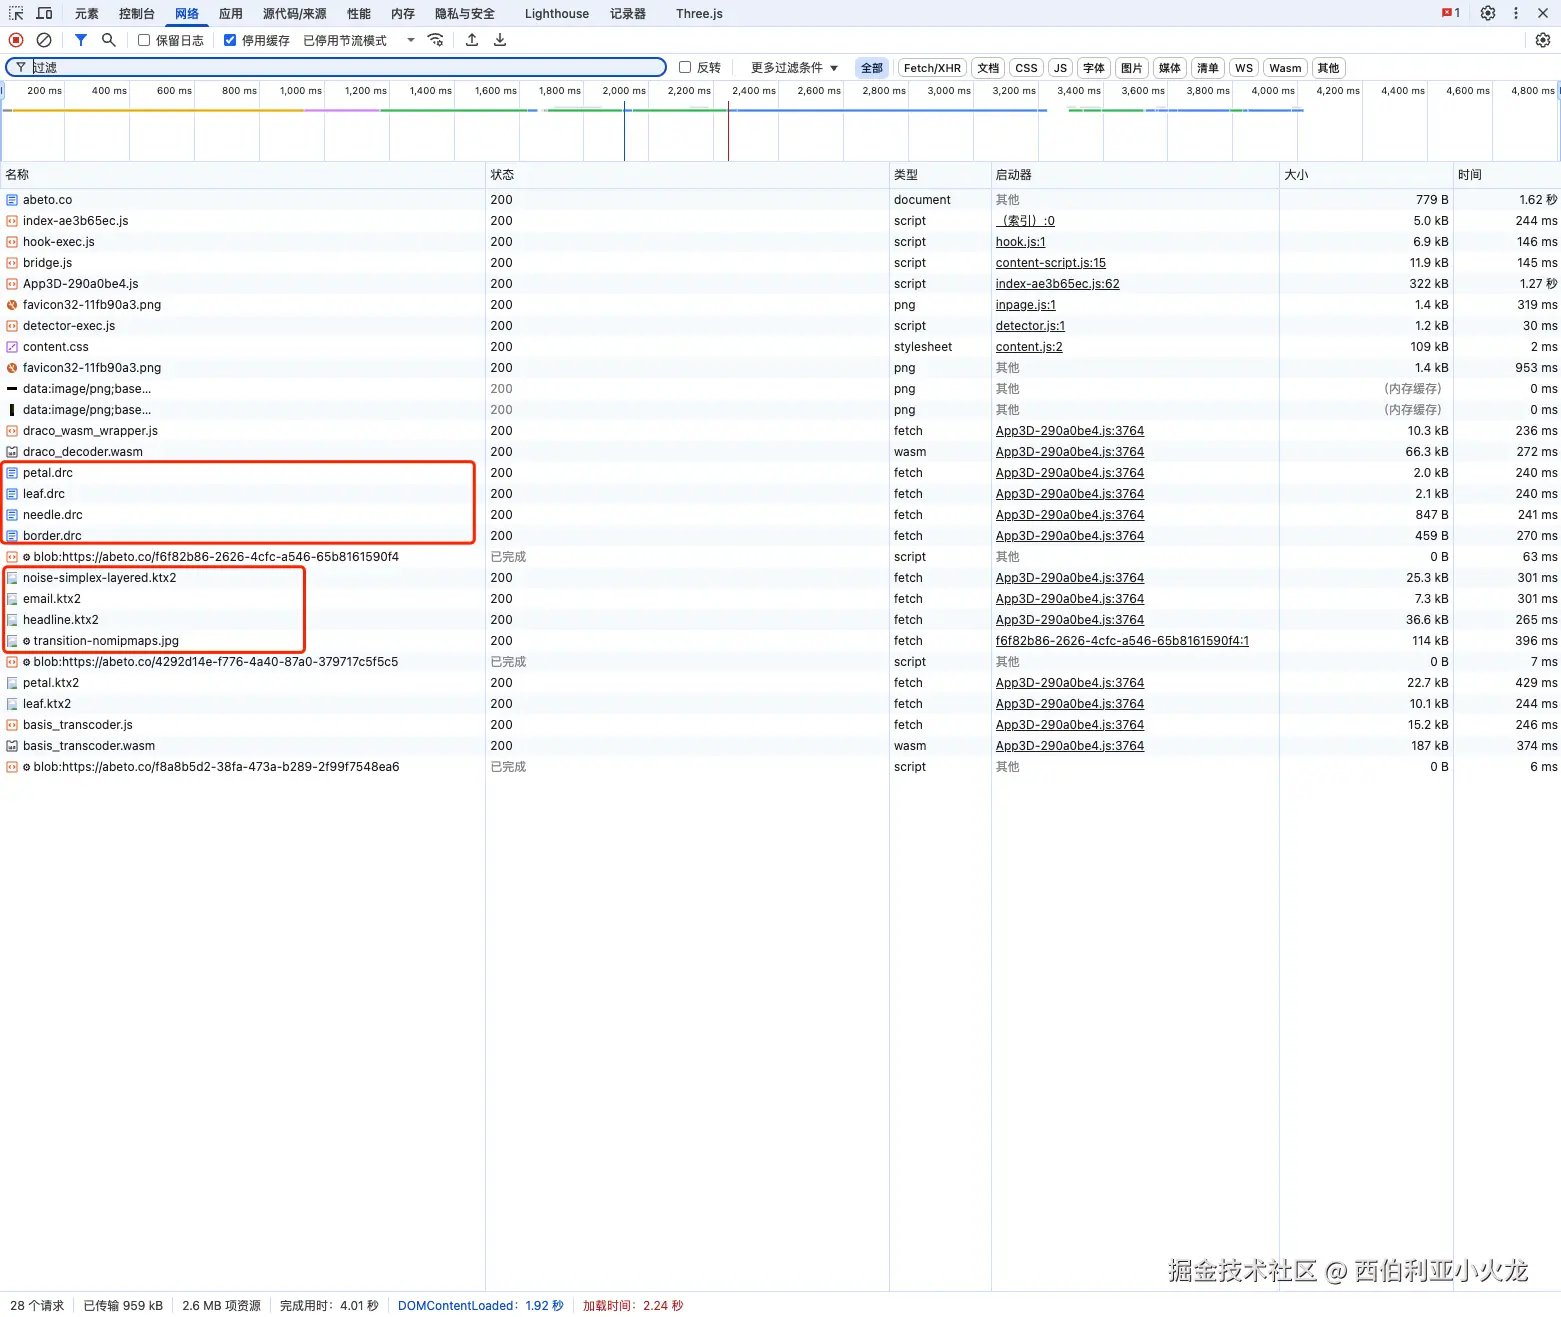Select the needle.drc request row
This screenshot has height=1317, width=1561.
(x=780, y=515)
